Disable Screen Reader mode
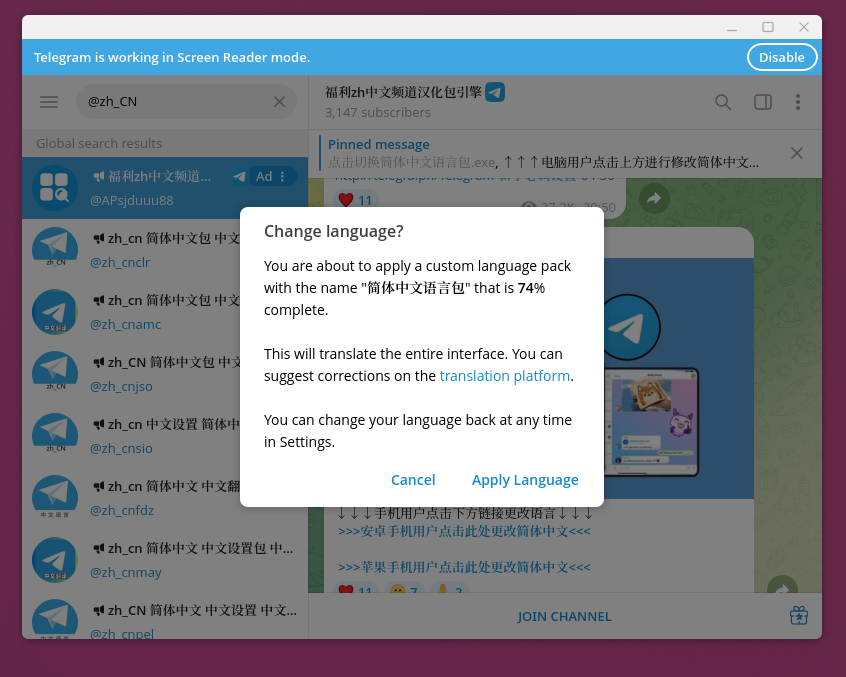 782,57
